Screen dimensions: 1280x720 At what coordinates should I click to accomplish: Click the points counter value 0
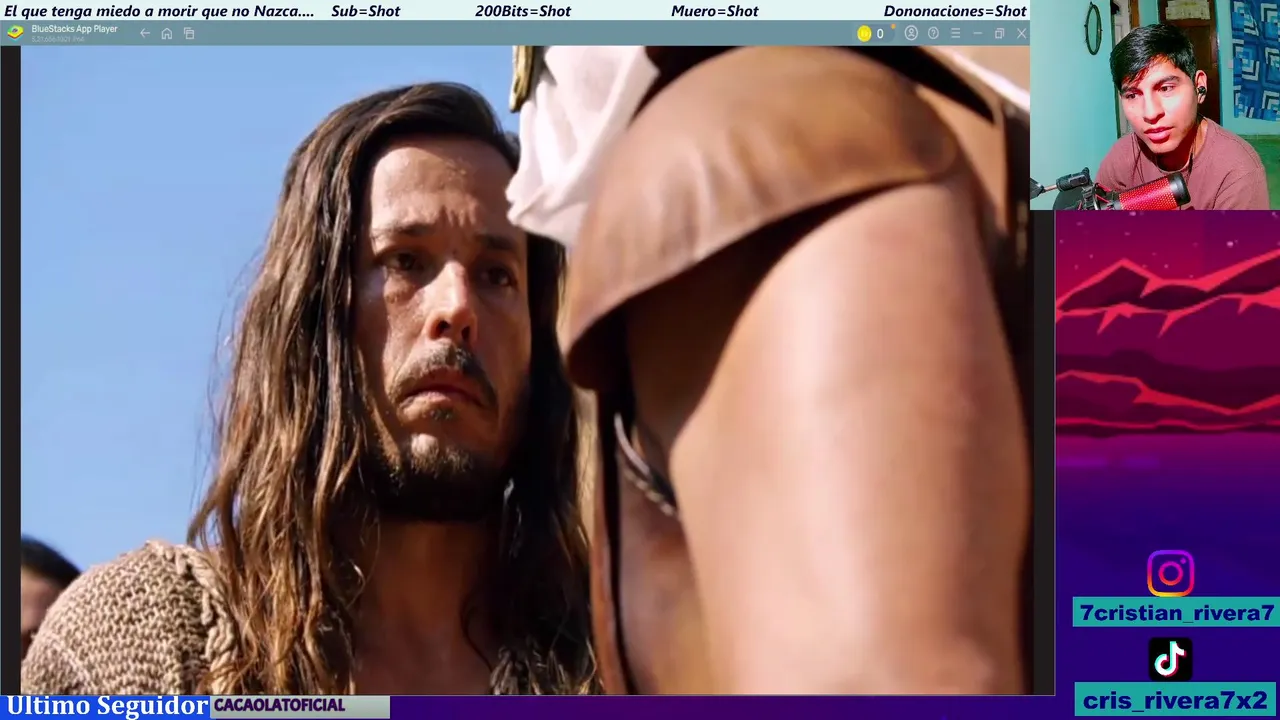pyautogui.click(x=880, y=34)
